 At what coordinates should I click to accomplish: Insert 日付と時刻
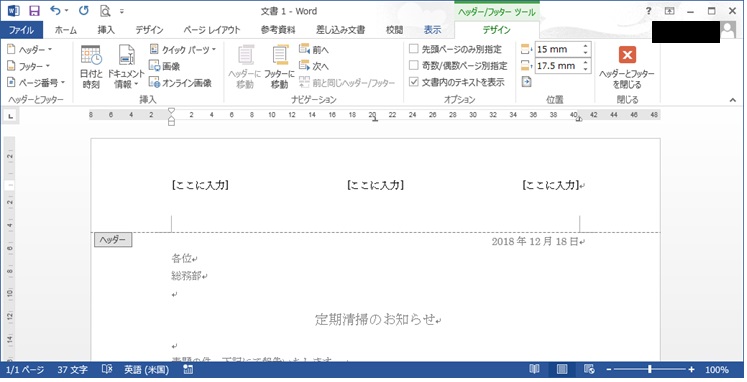(91, 67)
